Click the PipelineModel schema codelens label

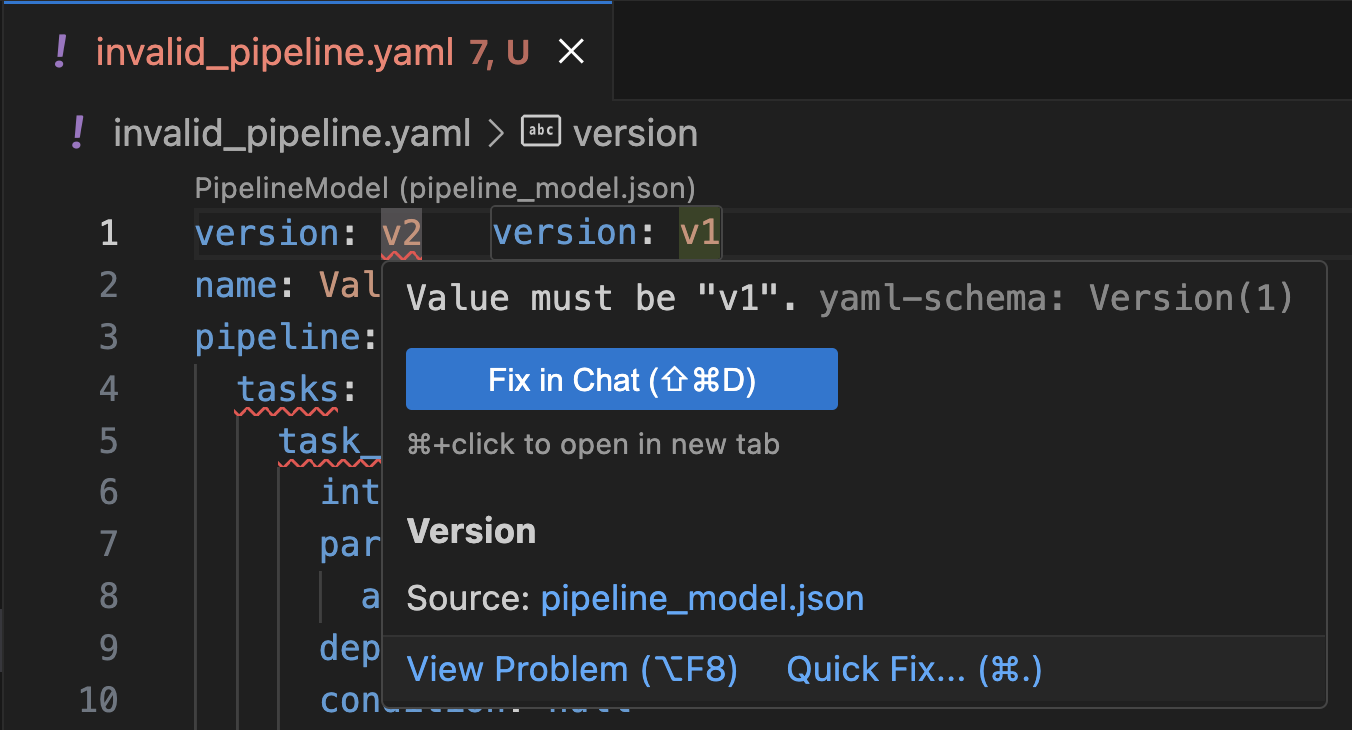(444, 188)
